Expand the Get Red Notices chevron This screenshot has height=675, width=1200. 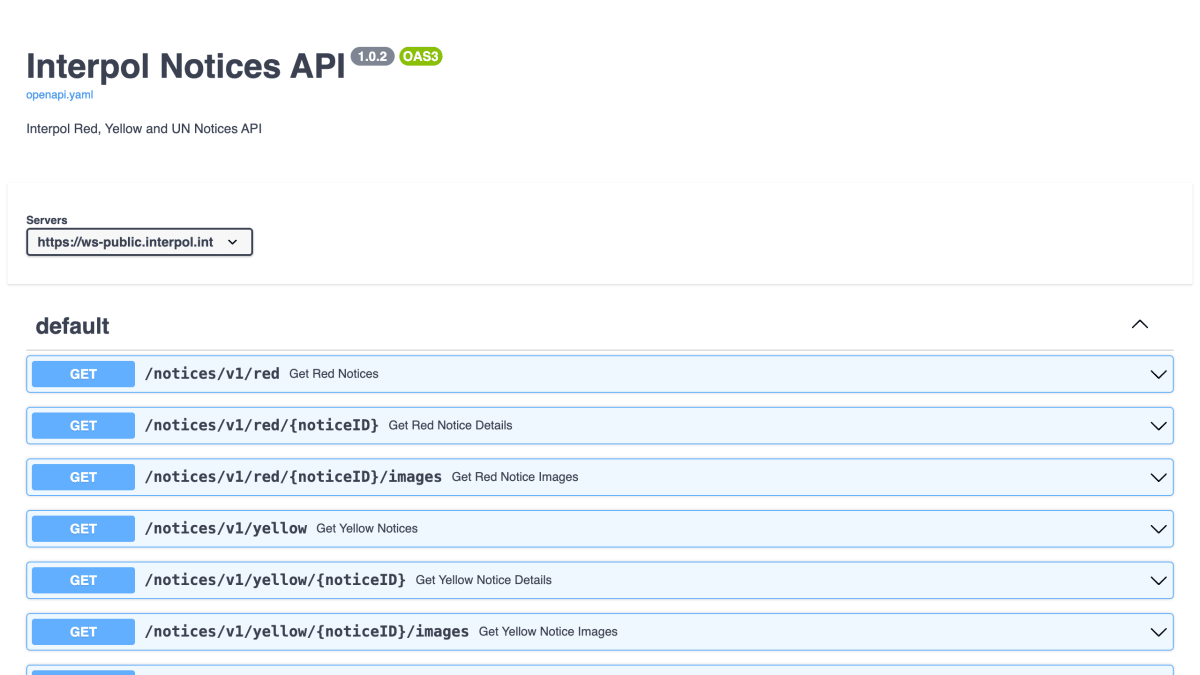pos(1159,374)
